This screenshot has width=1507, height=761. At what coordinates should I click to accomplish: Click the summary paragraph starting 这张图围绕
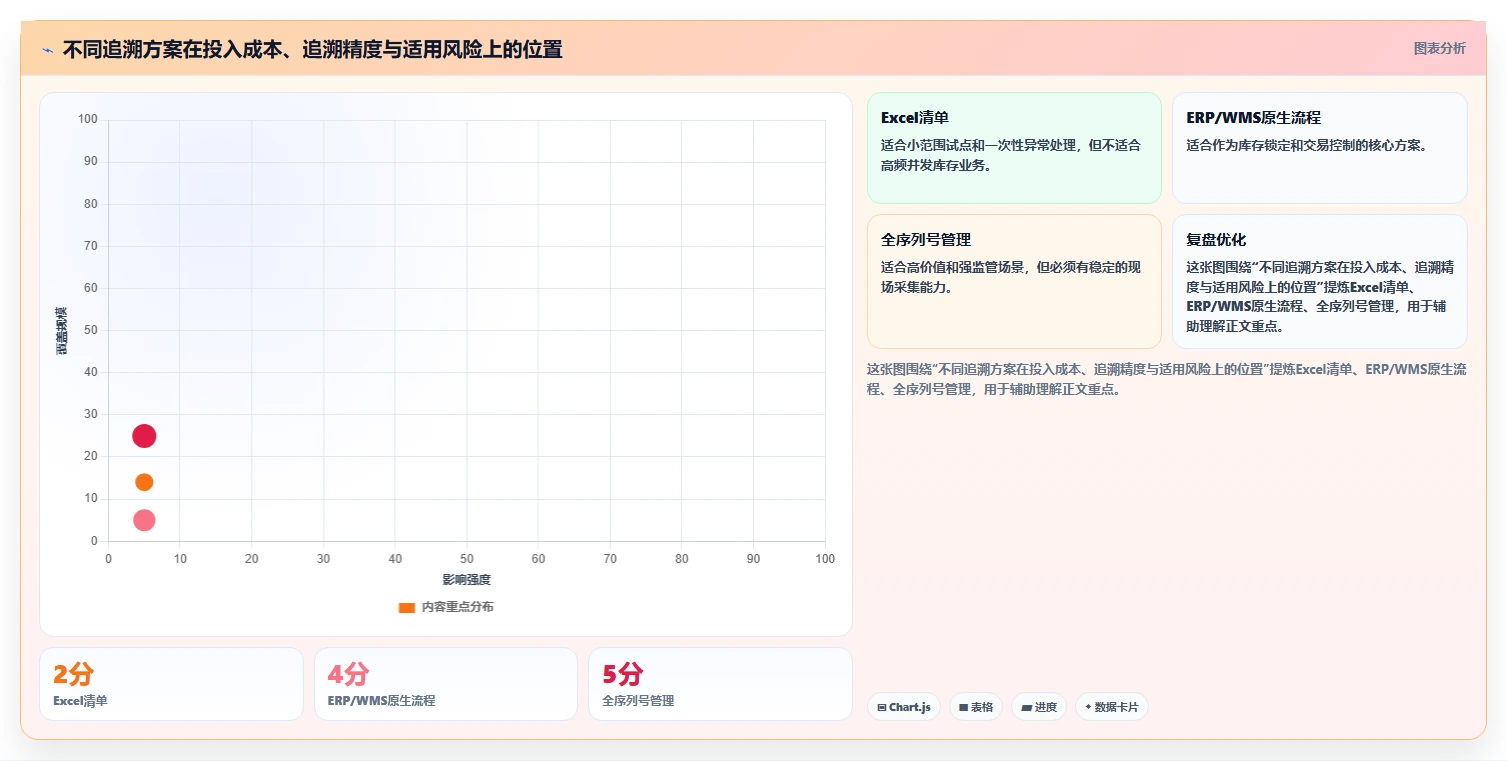pos(1167,379)
